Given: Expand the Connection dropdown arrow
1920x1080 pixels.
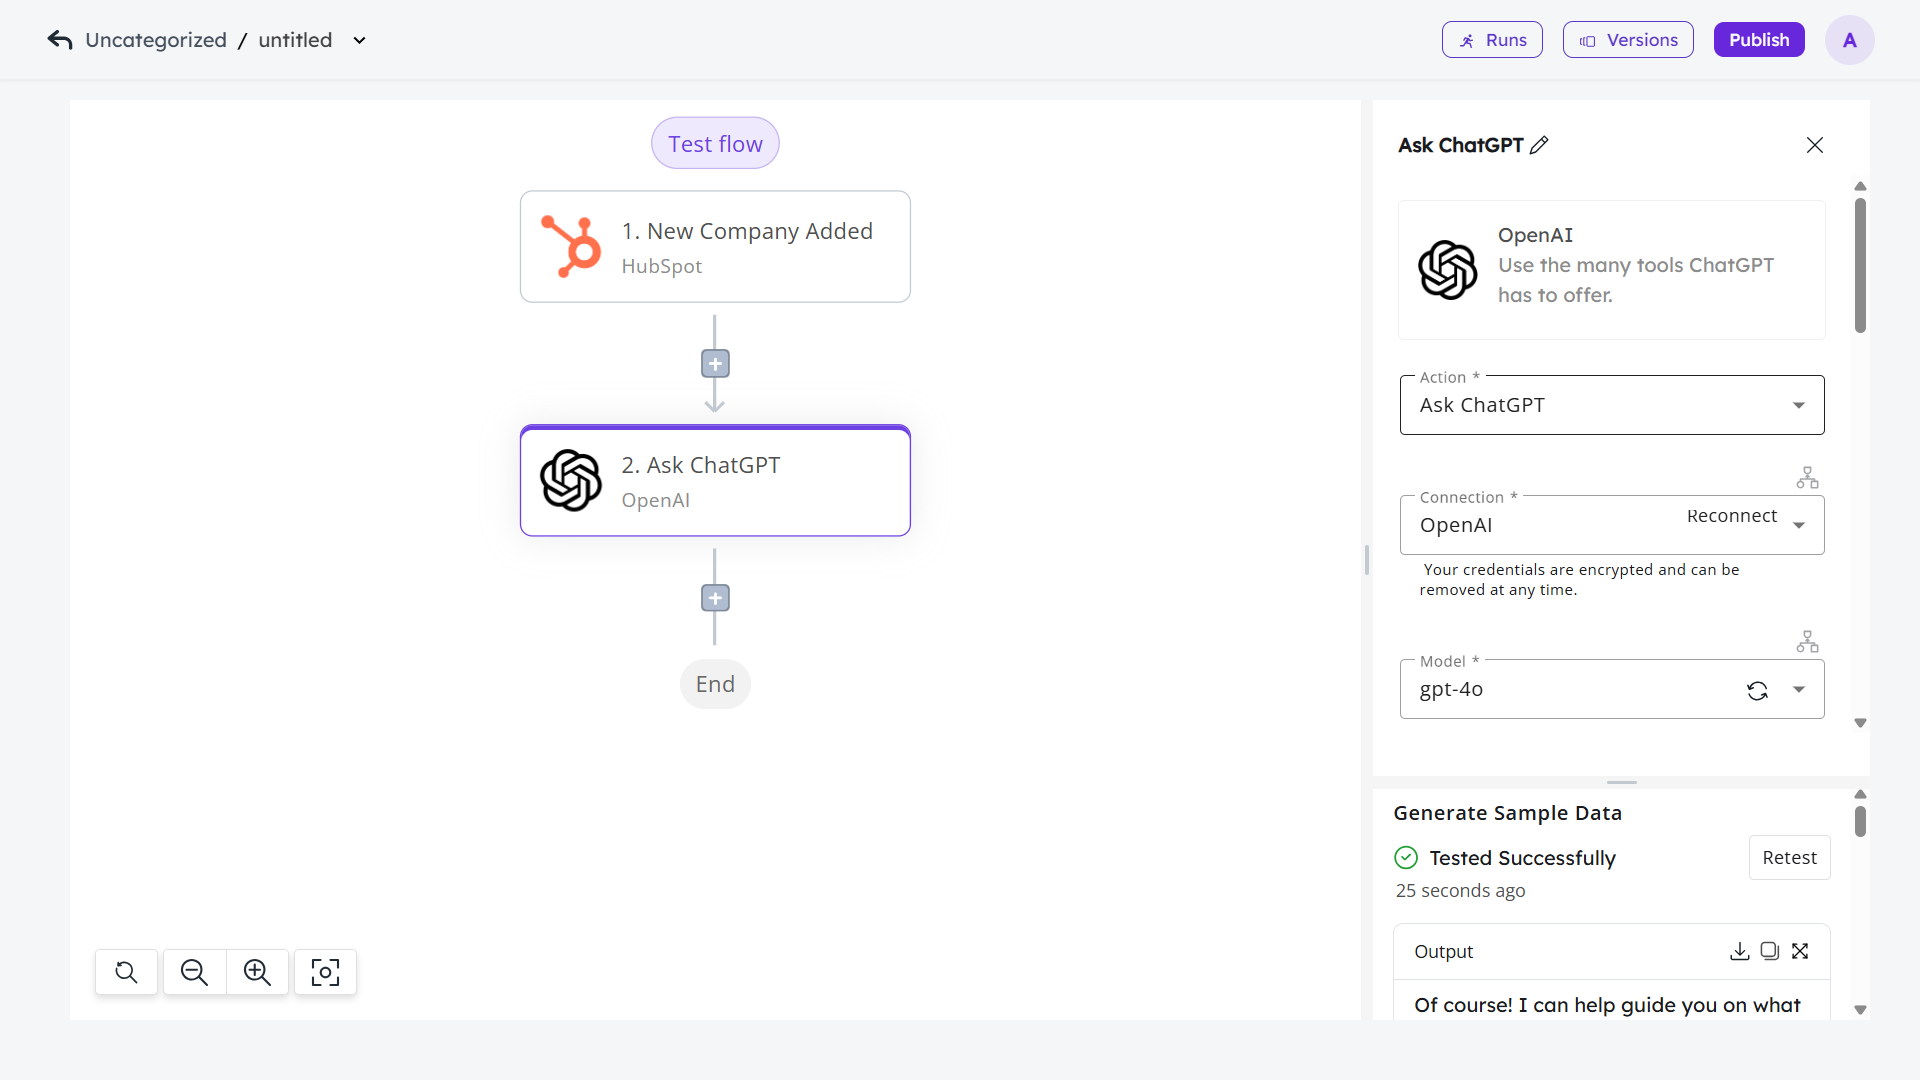Looking at the screenshot, I should [1799, 525].
